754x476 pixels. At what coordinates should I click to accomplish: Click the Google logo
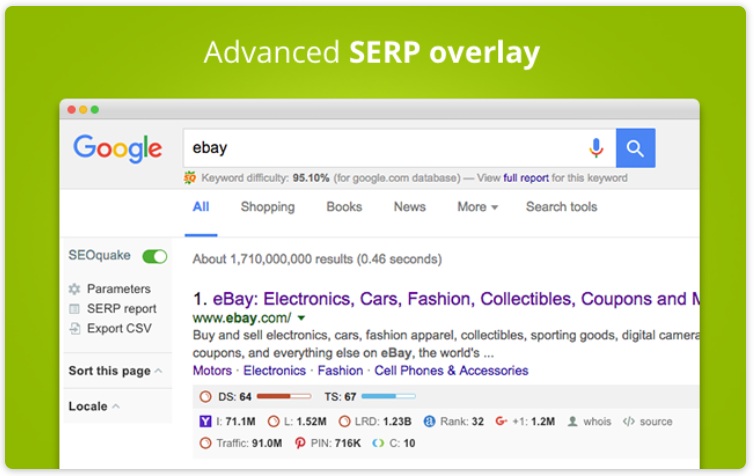(117, 148)
